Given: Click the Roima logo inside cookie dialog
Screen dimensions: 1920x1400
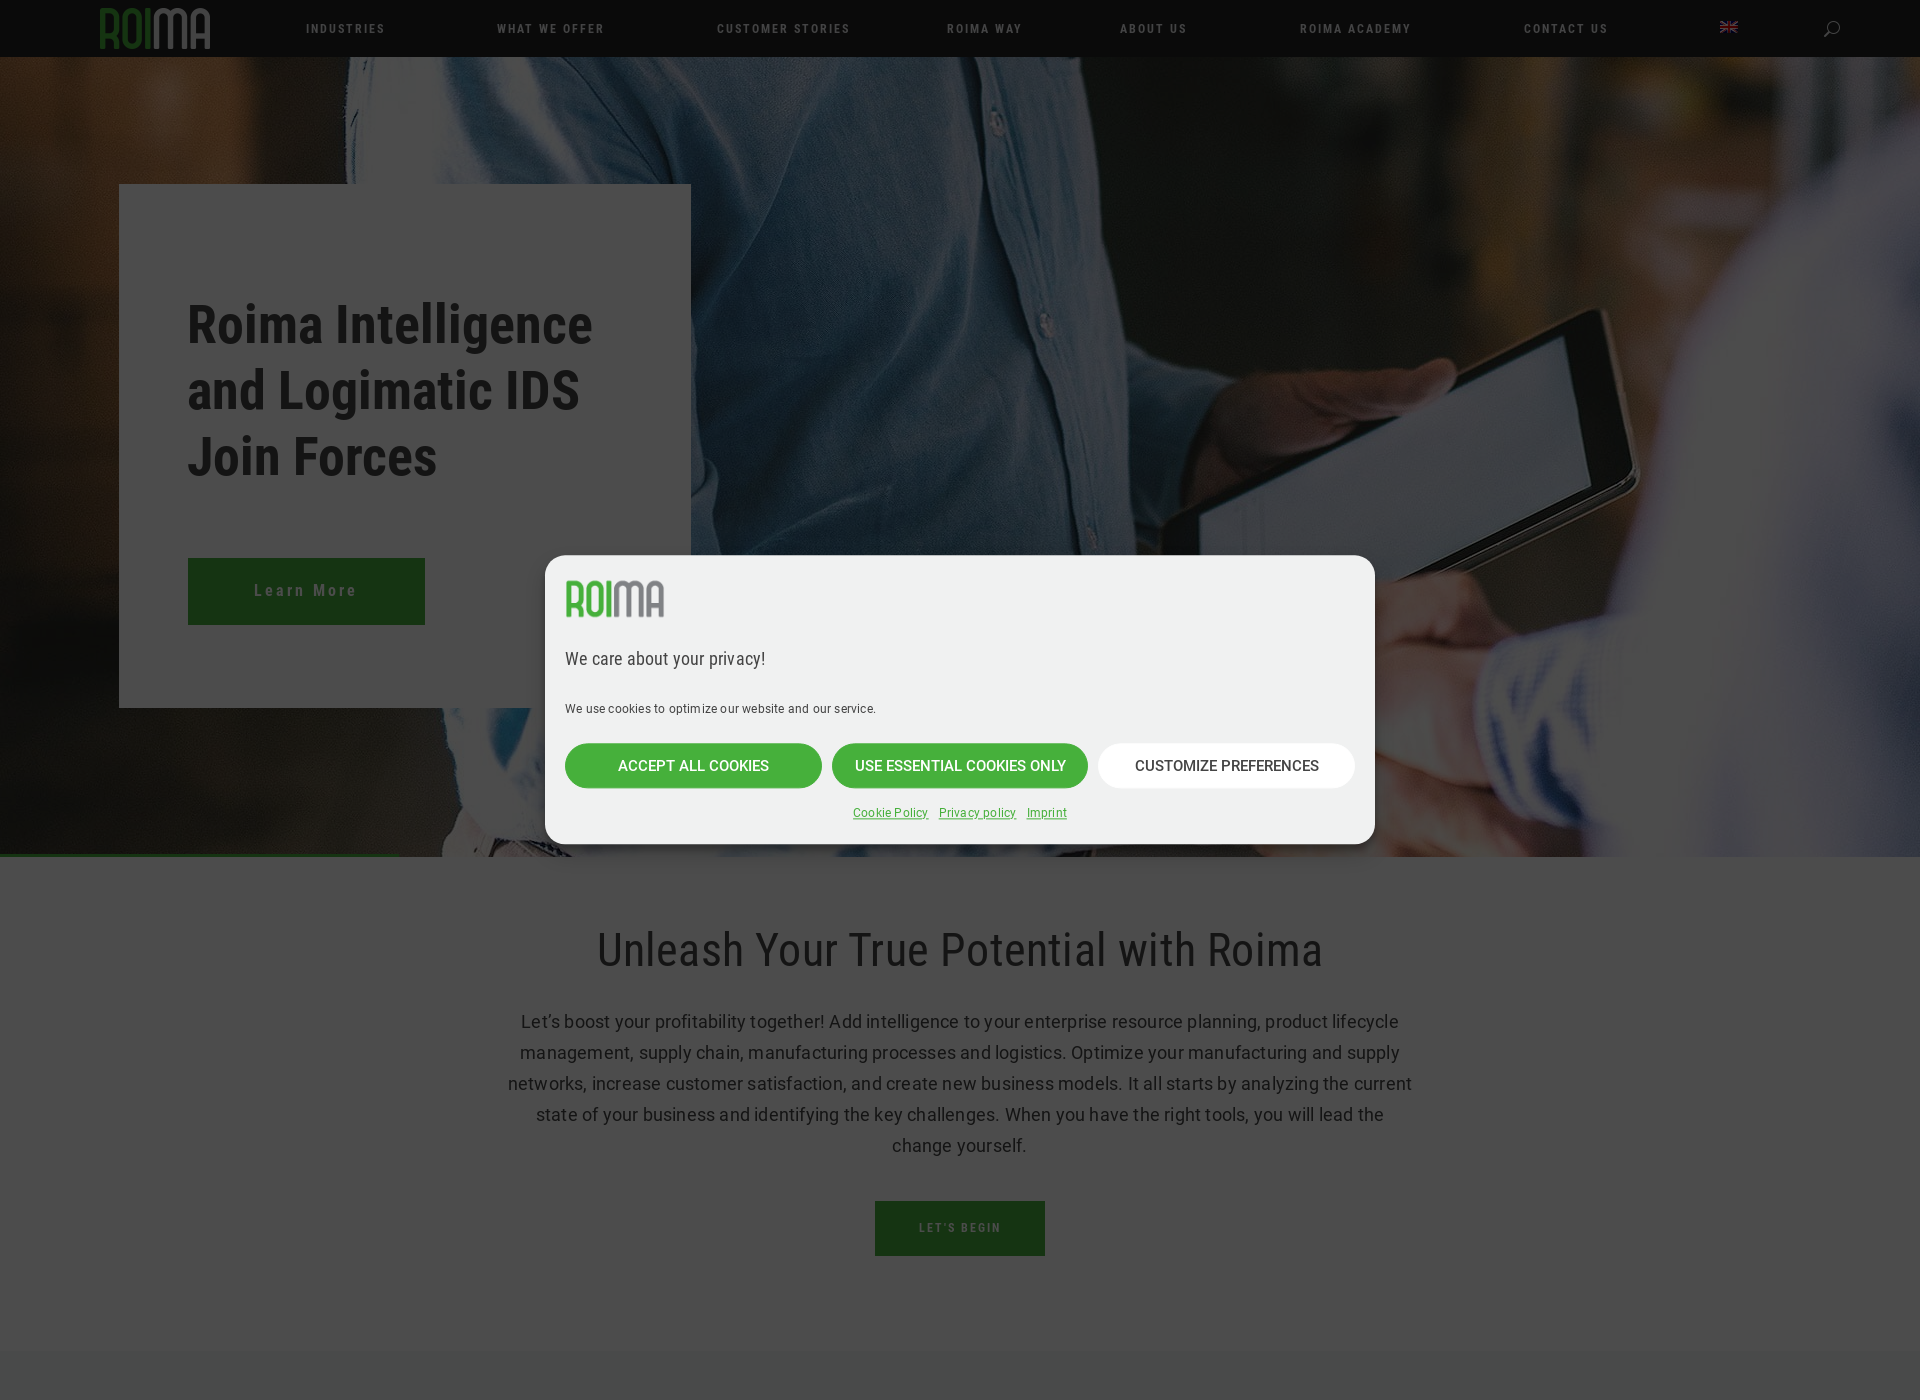Looking at the screenshot, I should (x=614, y=598).
